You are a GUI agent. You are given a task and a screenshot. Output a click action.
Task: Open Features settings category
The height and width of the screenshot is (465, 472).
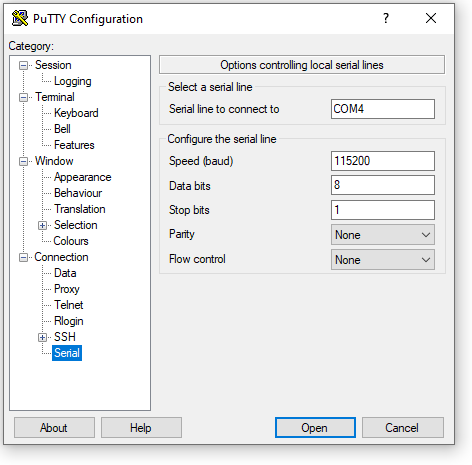[x=74, y=145]
